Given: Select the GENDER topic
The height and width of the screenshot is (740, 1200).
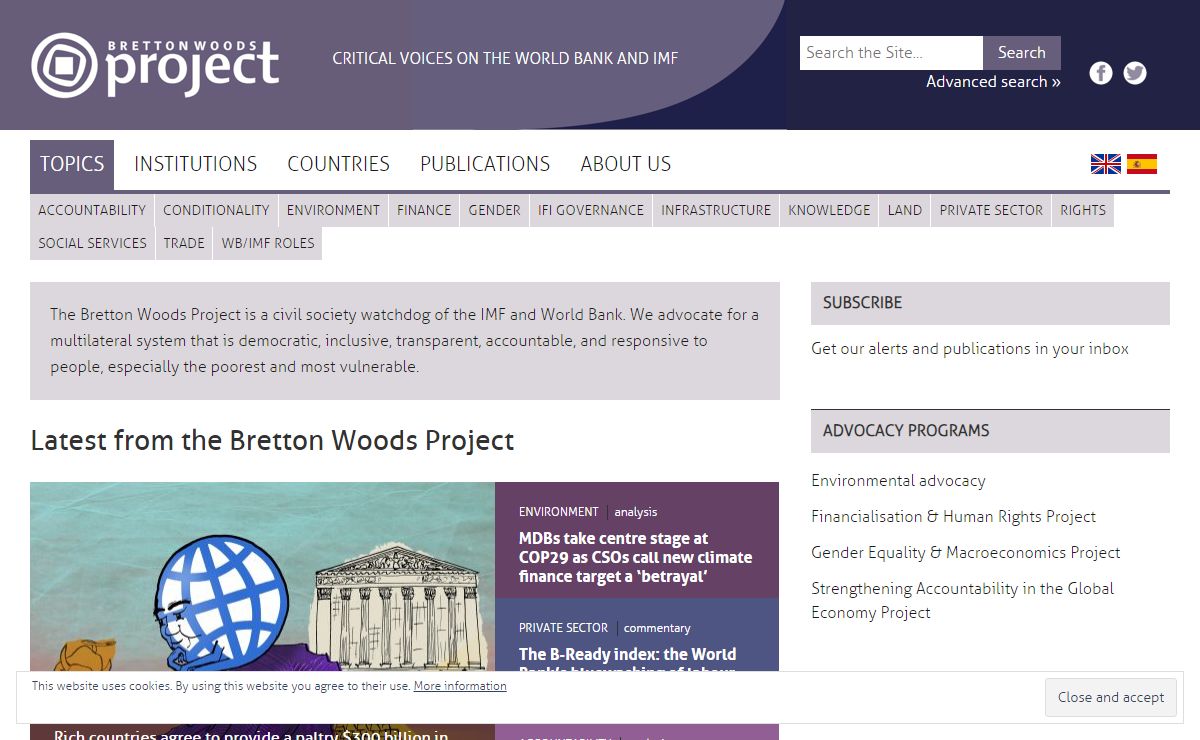Looking at the screenshot, I should (495, 210).
